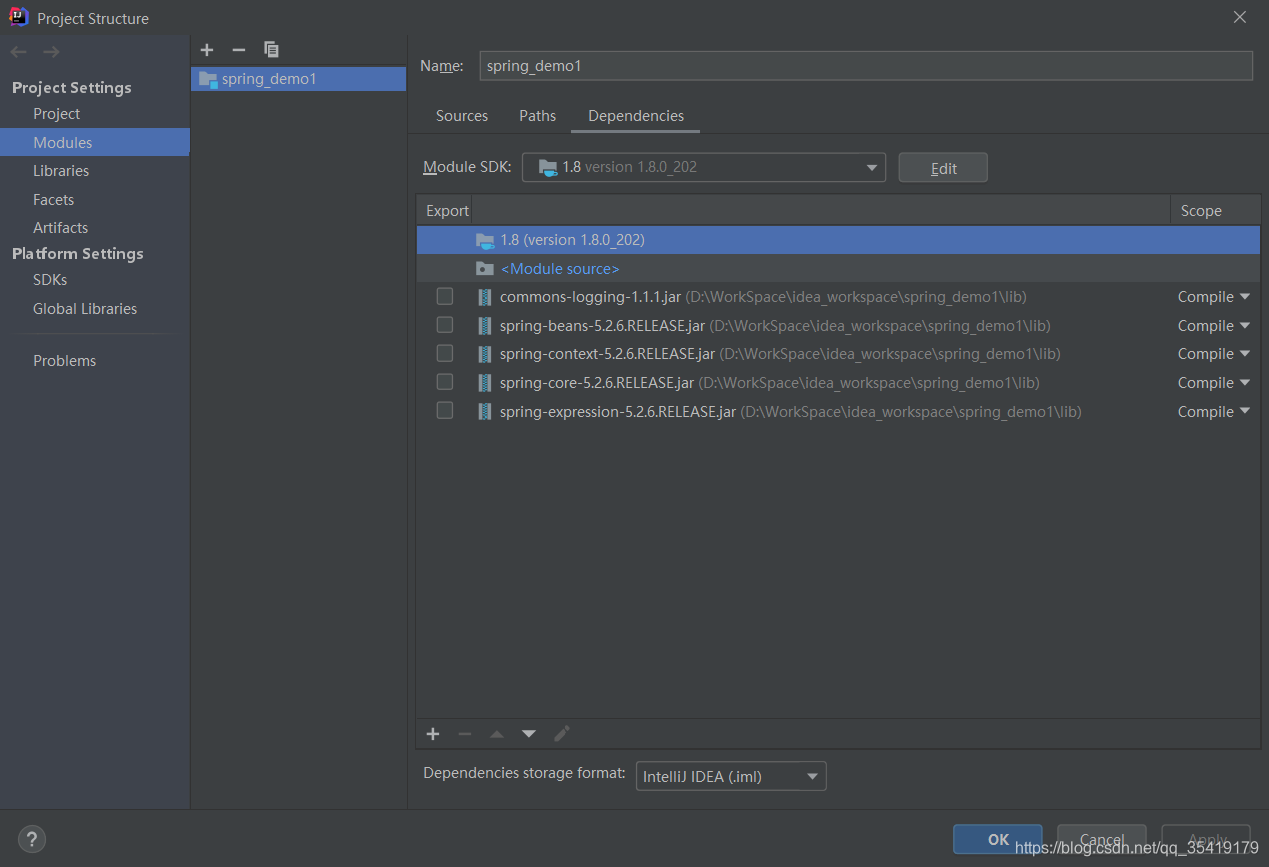Click the Edit button next to Module SDK
1269x867 pixels.
click(943, 168)
